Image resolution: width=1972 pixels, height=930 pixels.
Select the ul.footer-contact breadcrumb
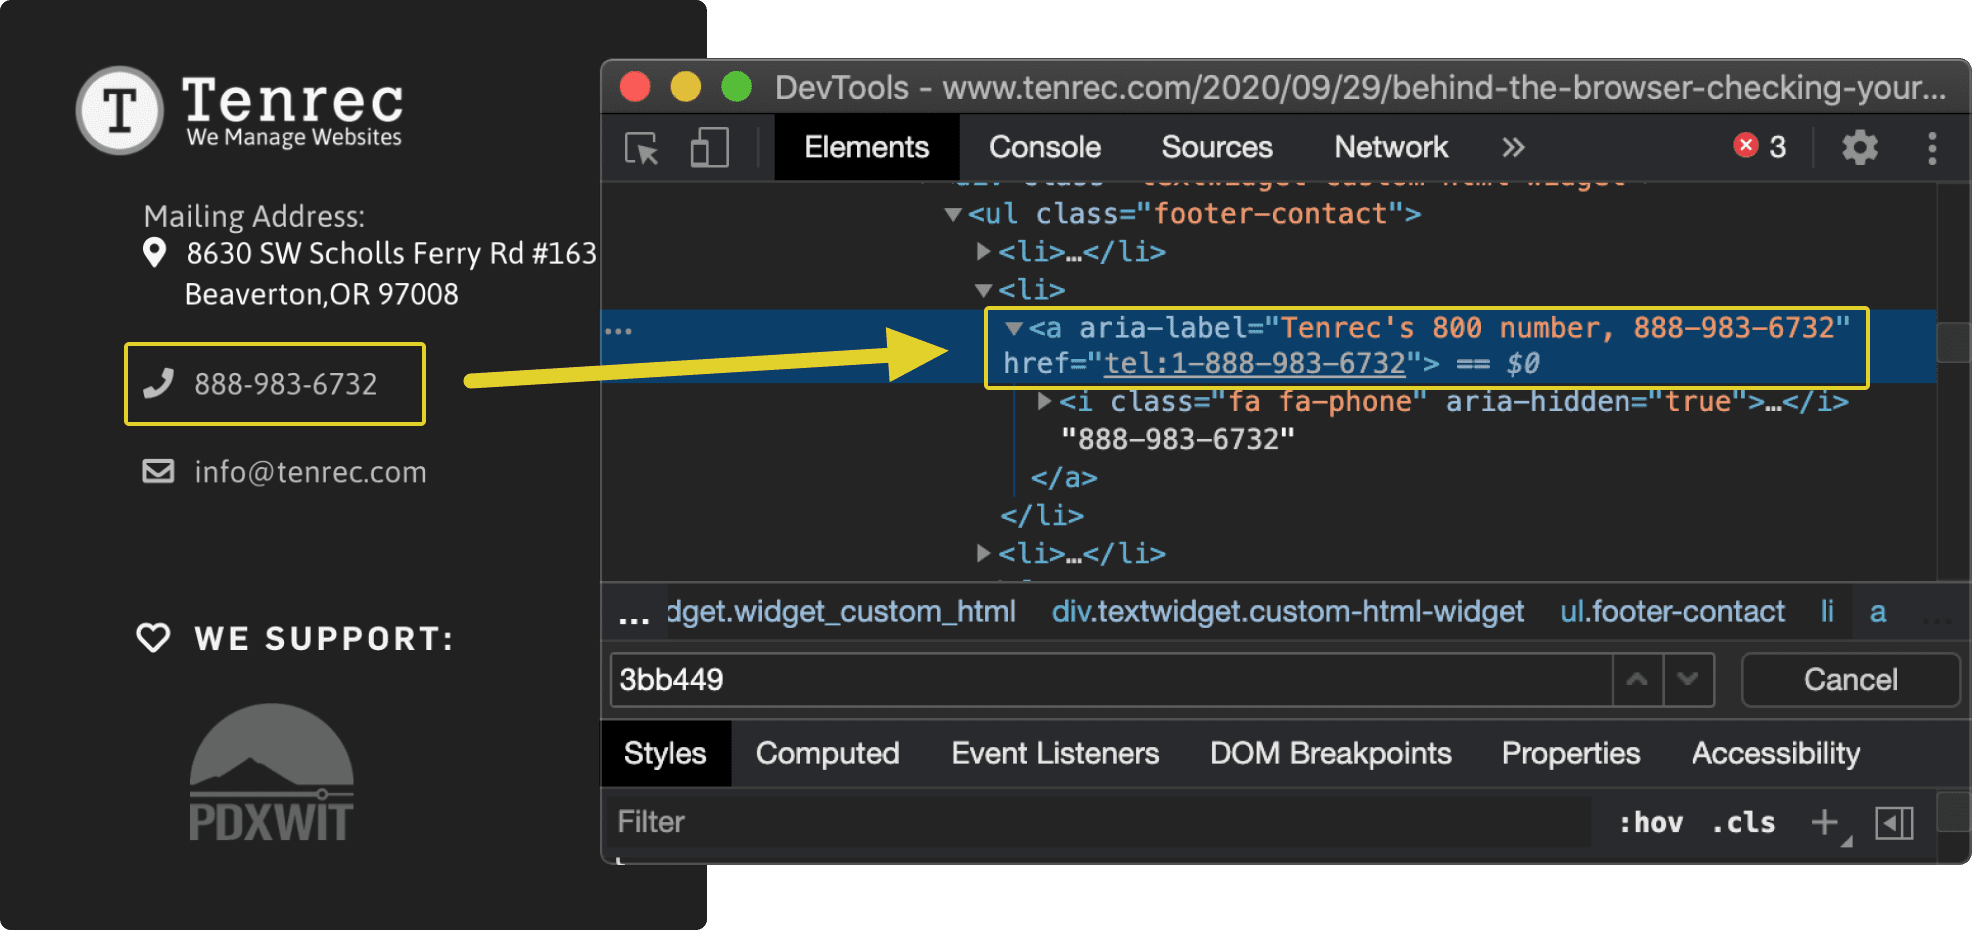(1672, 612)
